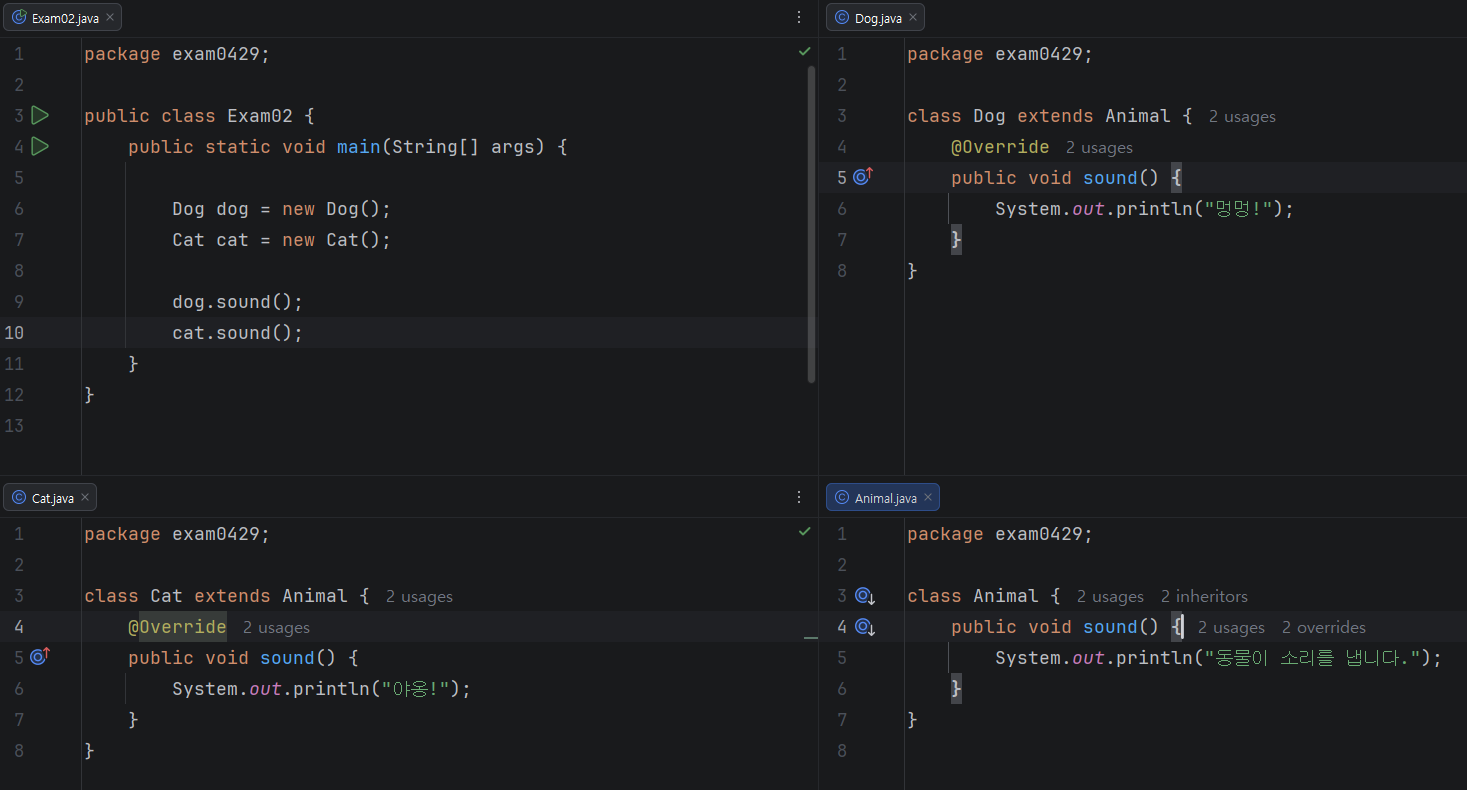Click line number 10 in Exam02.java gutter
This screenshot has height=790, width=1467.
14,333
